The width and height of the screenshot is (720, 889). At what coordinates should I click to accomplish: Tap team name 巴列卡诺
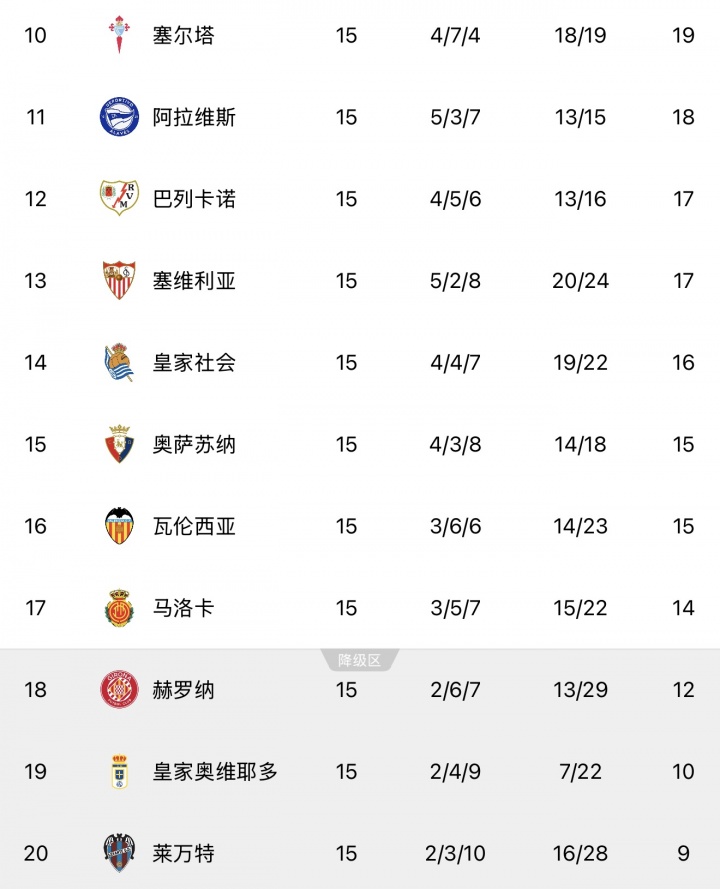click(194, 199)
